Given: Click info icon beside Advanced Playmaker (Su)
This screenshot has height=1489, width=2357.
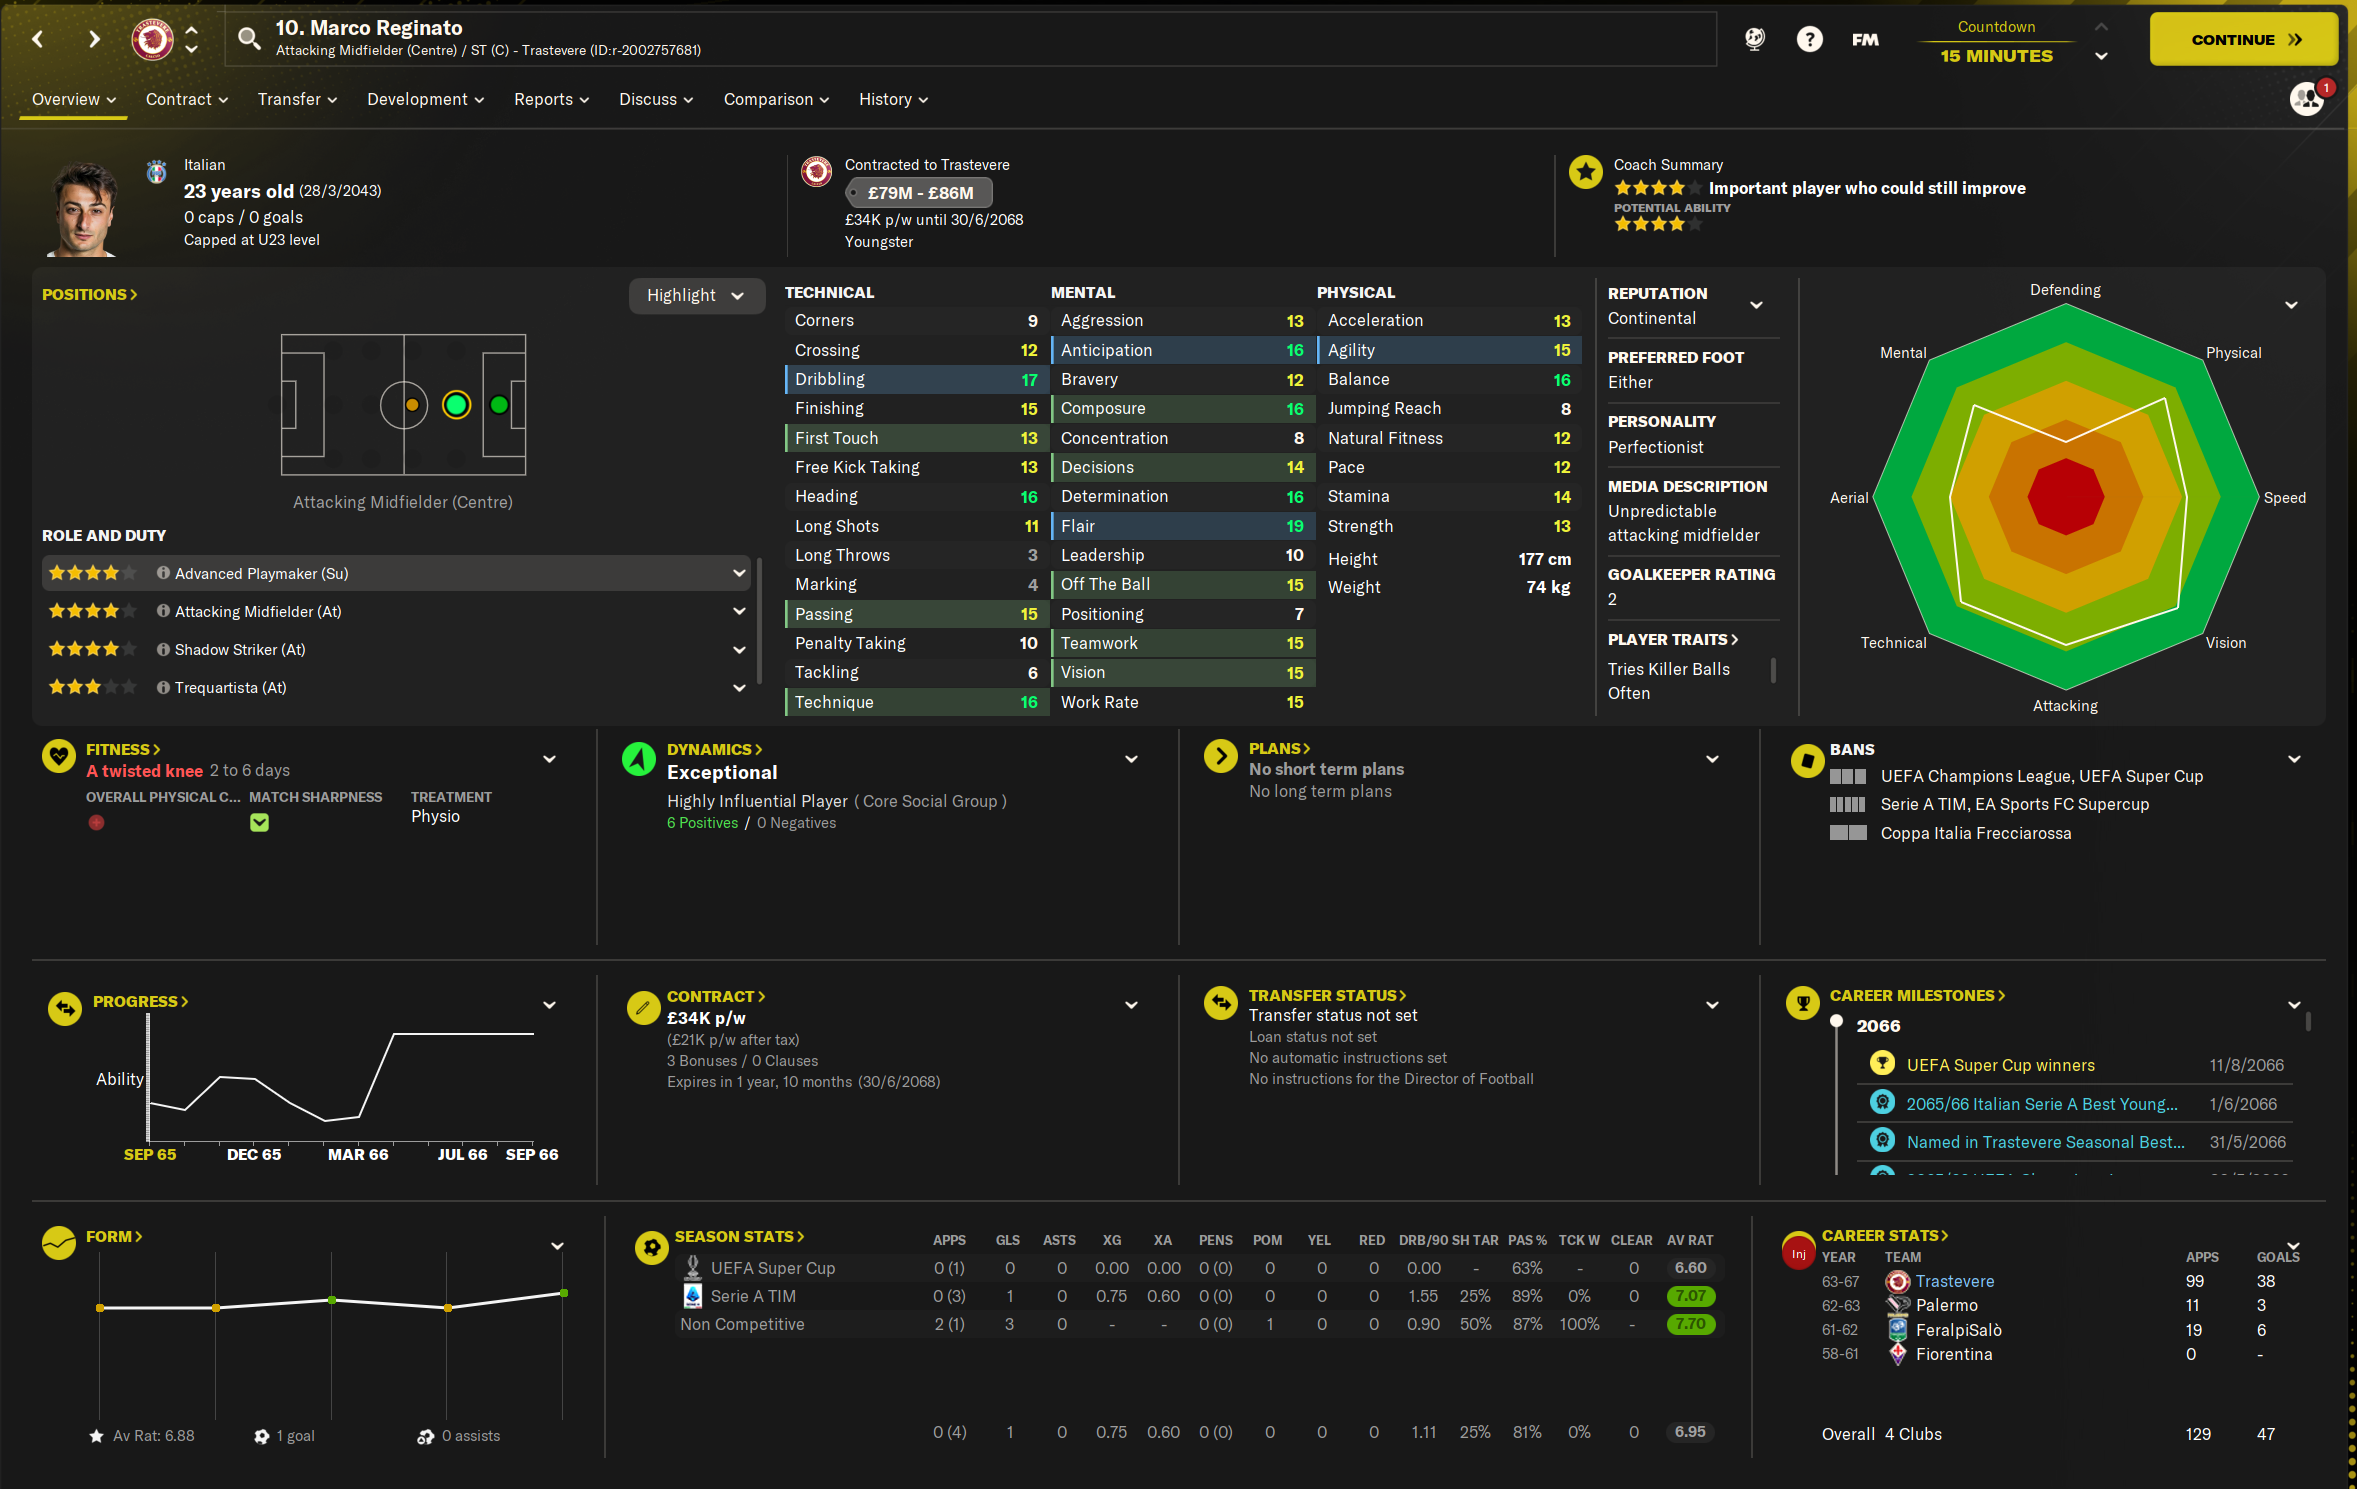Looking at the screenshot, I should (x=162, y=573).
